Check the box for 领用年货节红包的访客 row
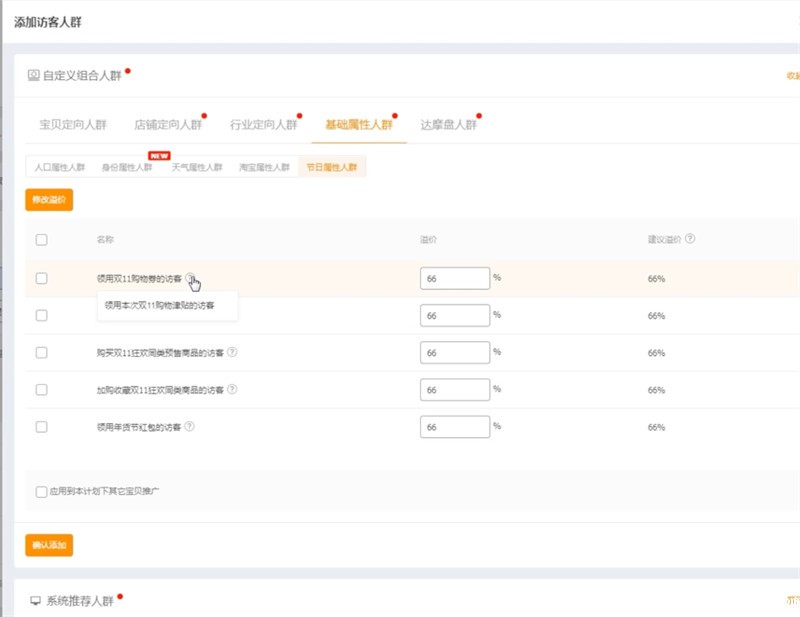Viewport: 800px width, 617px height. click(x=41, y=426)
